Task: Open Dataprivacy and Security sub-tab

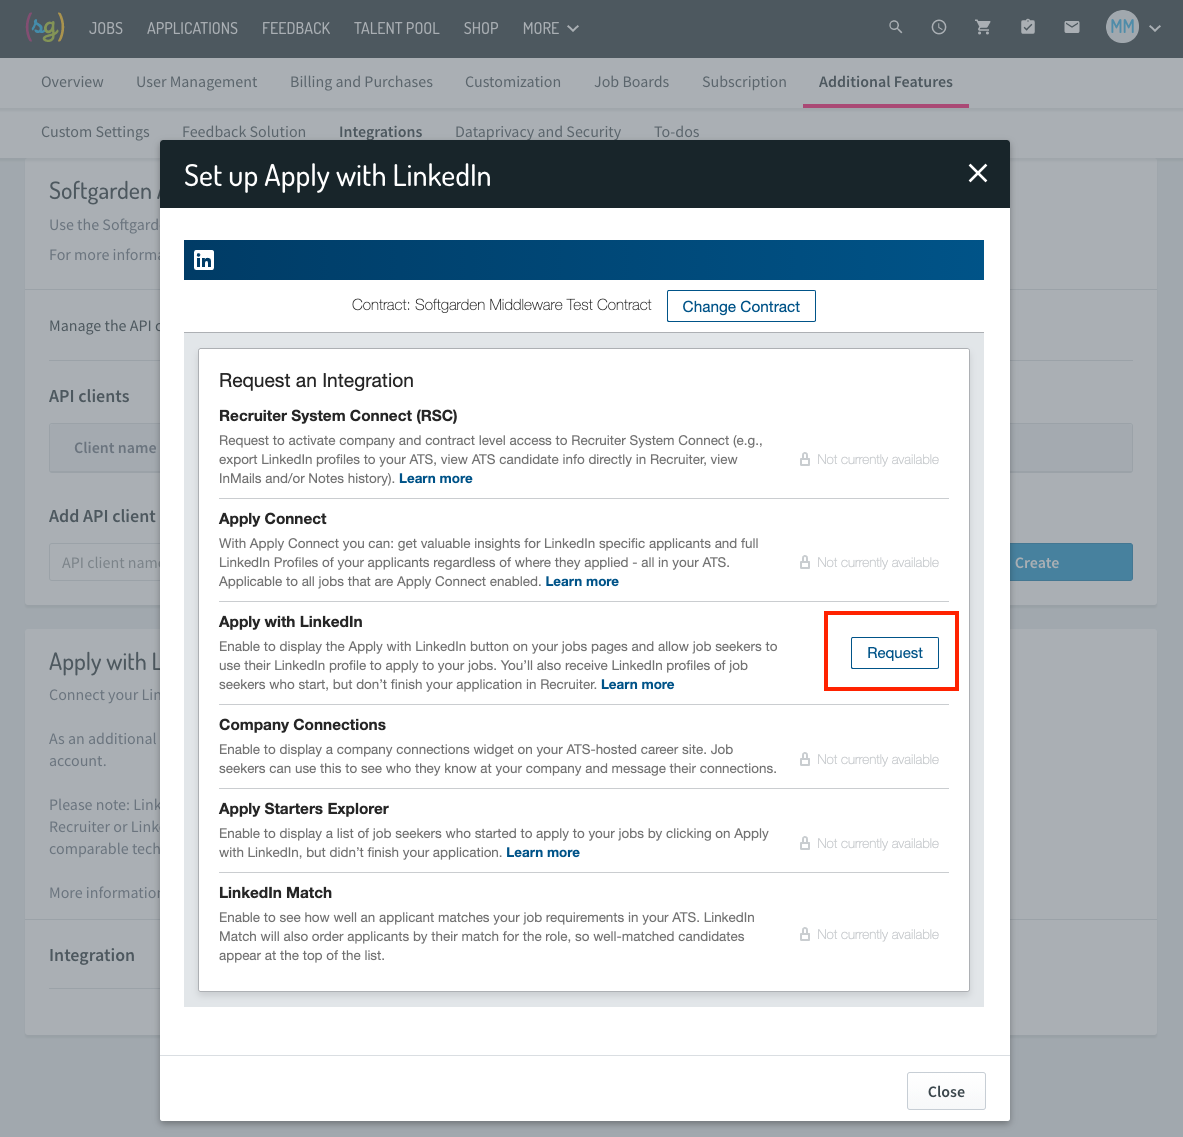Action: pyautogui.click(x=538, y=131)
